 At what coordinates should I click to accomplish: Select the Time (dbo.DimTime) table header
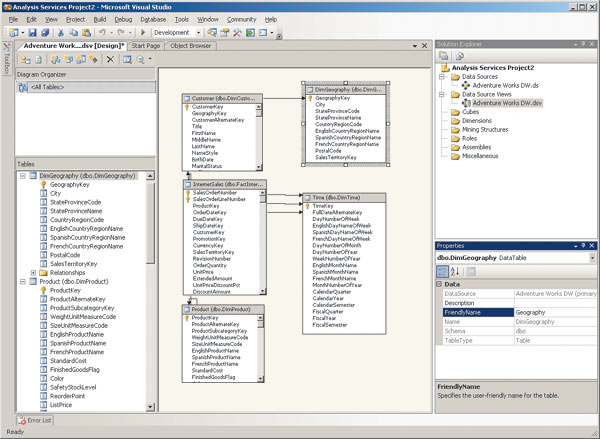point(344,198)
